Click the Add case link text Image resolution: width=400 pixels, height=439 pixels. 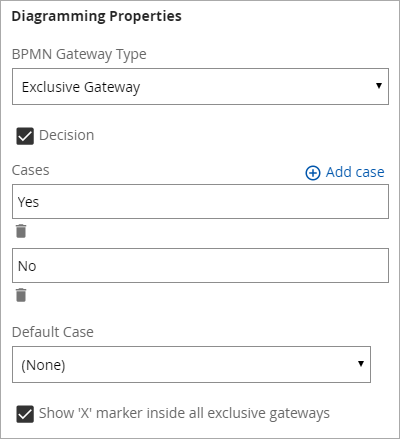355,172
